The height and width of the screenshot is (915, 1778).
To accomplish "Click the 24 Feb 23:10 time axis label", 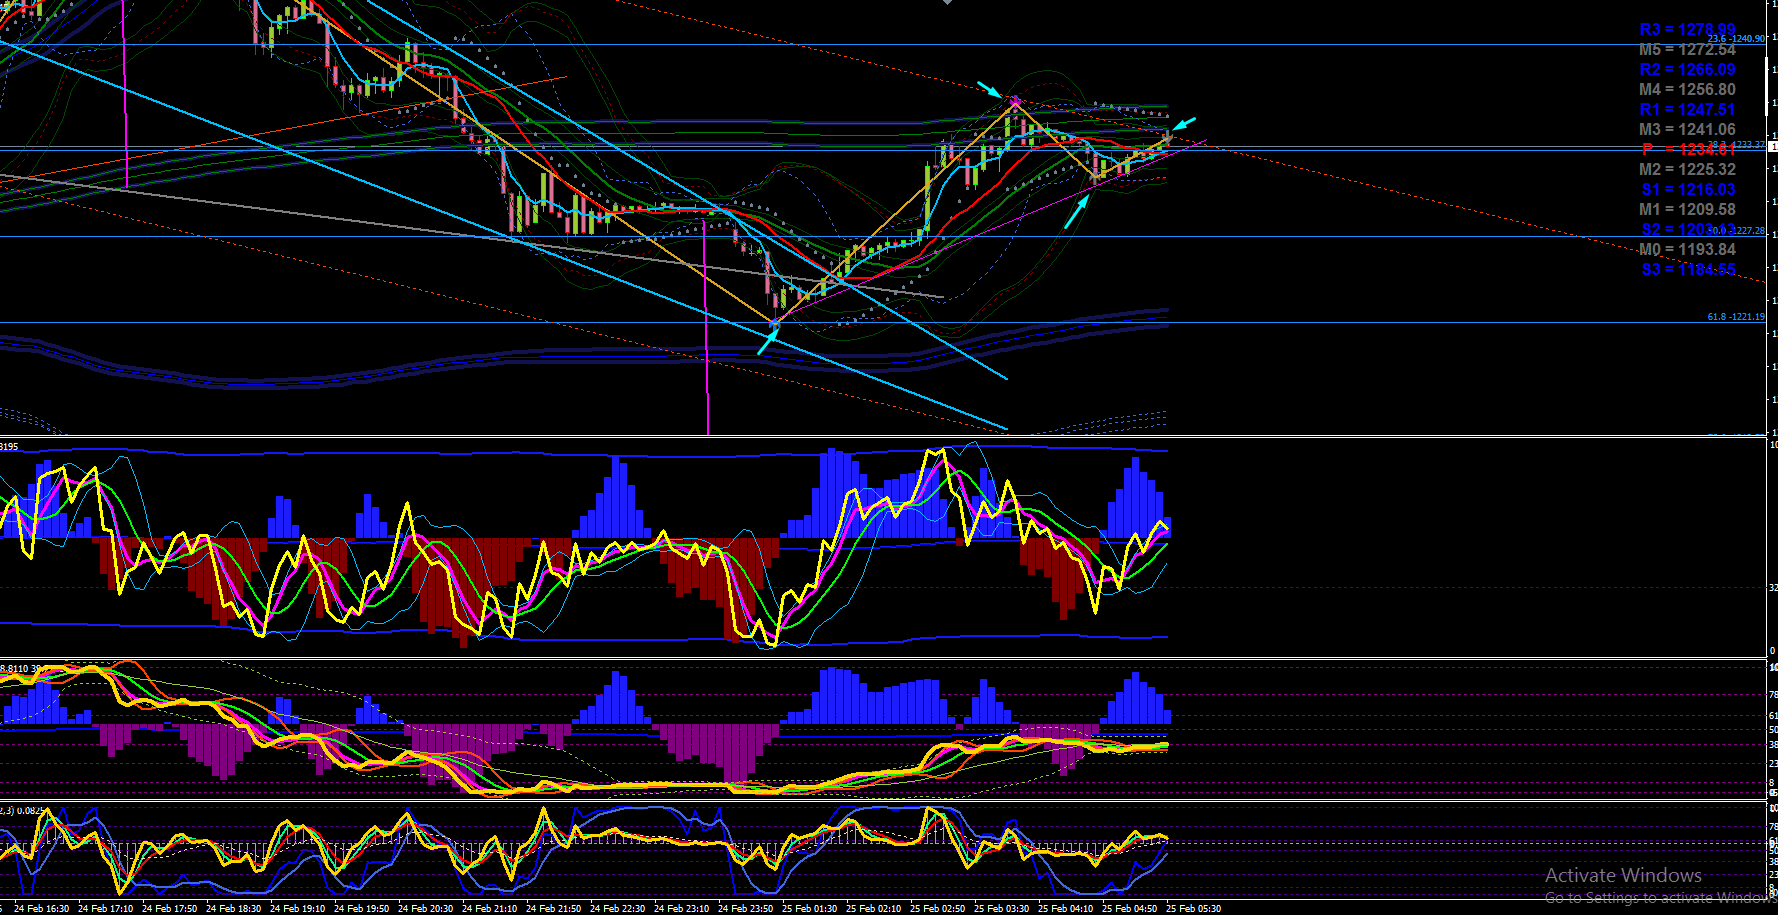I will tap(681, 909).
